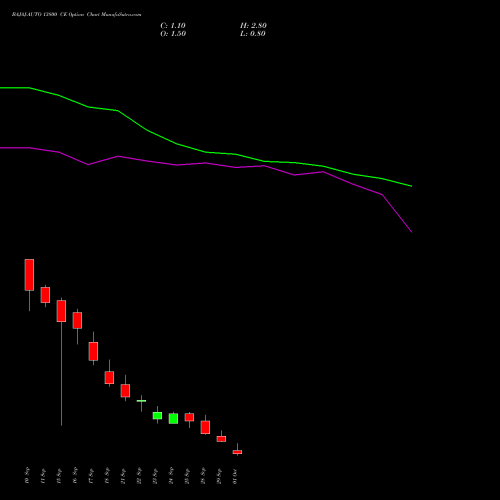Click the 11 Sep date label
This screenshot has width=500, height=500.
point(43,475)
